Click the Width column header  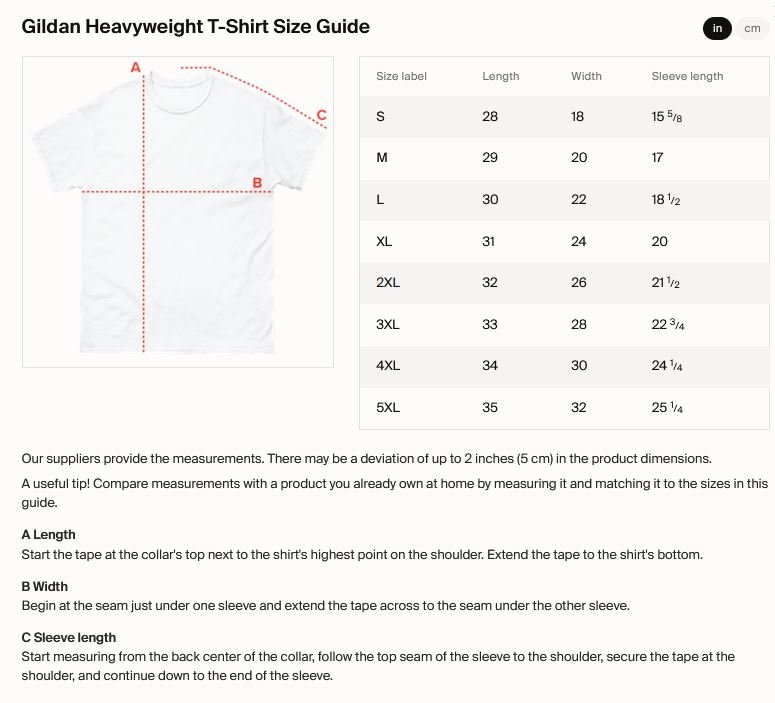tap(587, 76)
